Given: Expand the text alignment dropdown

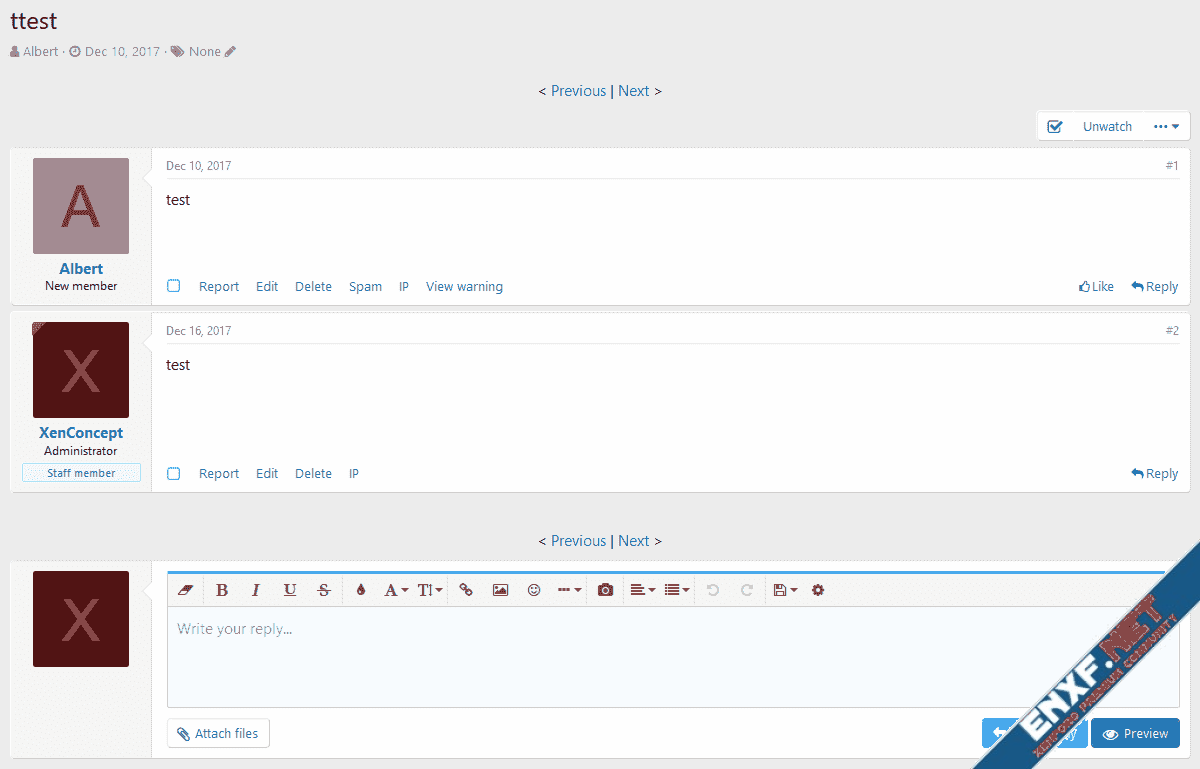Looking at the screenshot, I should coord(642,590).
